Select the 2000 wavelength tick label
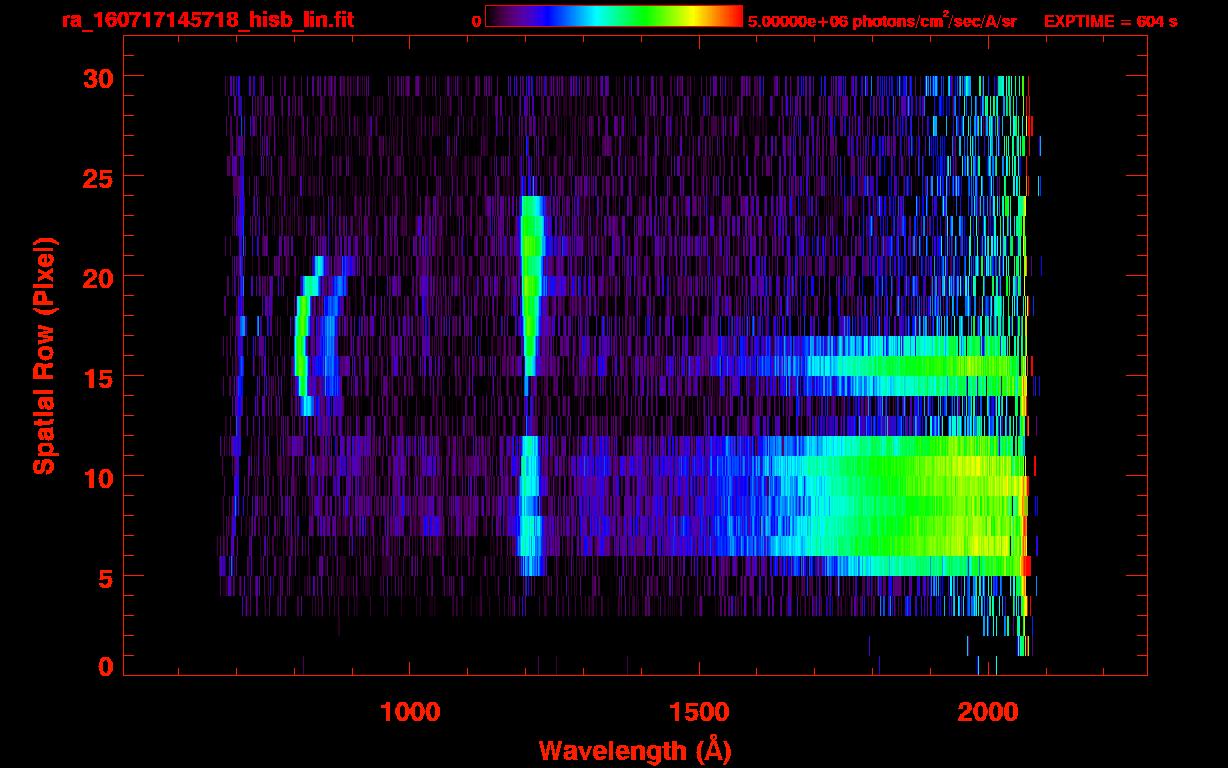The image size is (1228, 768). [988, 713]
